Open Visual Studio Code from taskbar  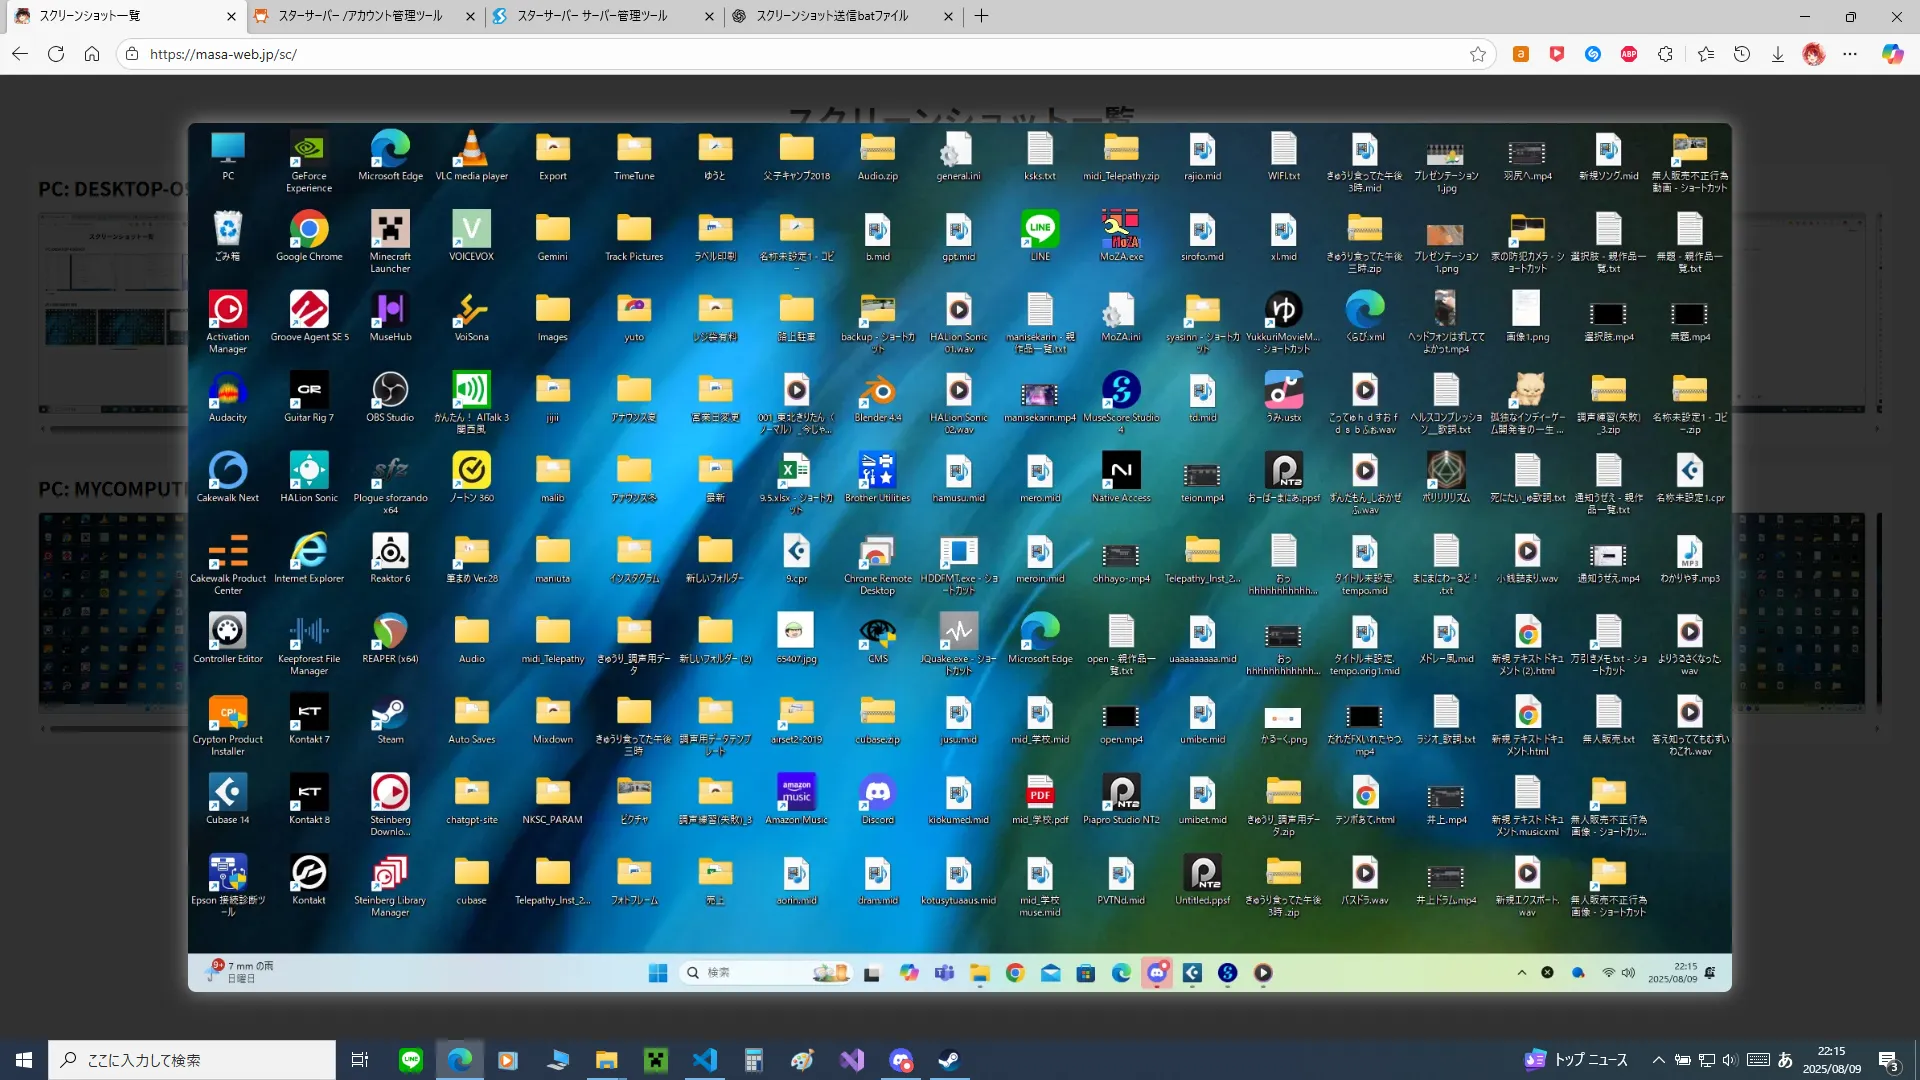705,1060
